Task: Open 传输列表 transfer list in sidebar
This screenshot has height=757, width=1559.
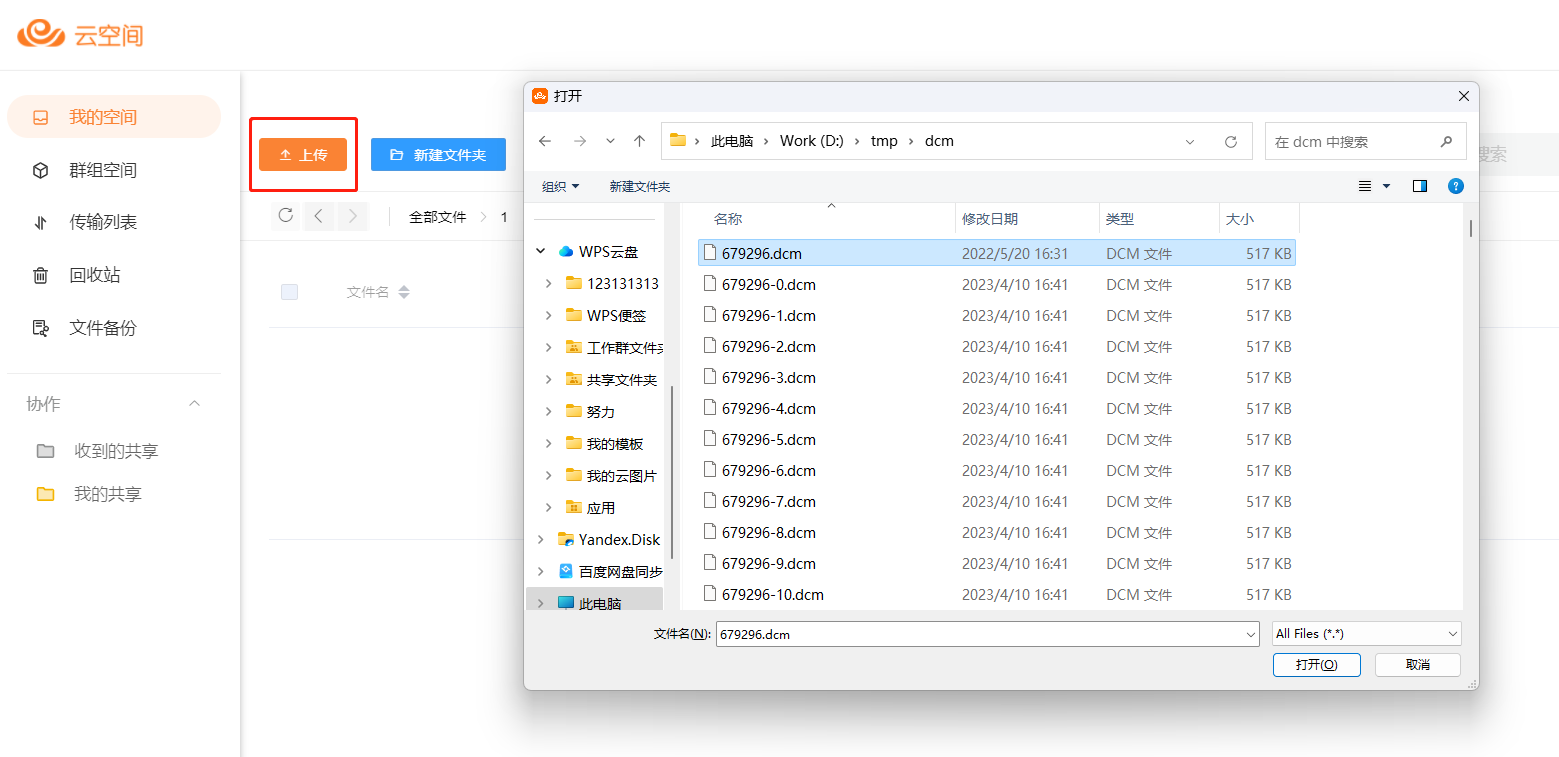Action: point(102,222)
